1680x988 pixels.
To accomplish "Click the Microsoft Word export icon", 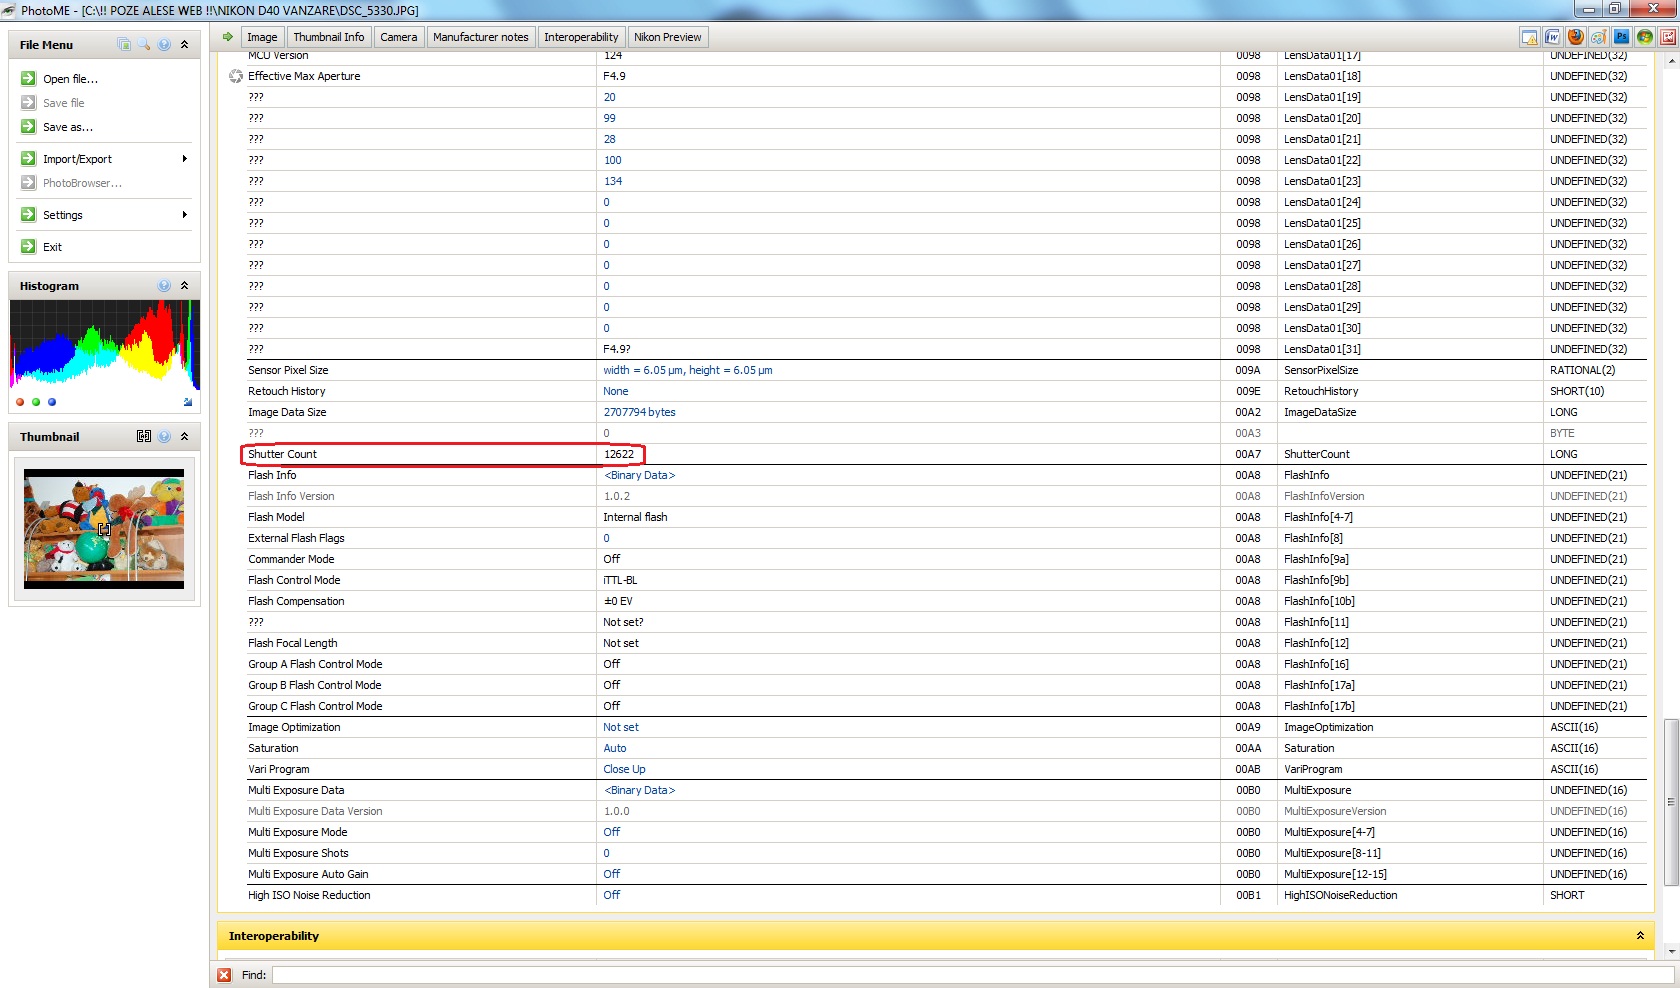I will (1552, 37).
